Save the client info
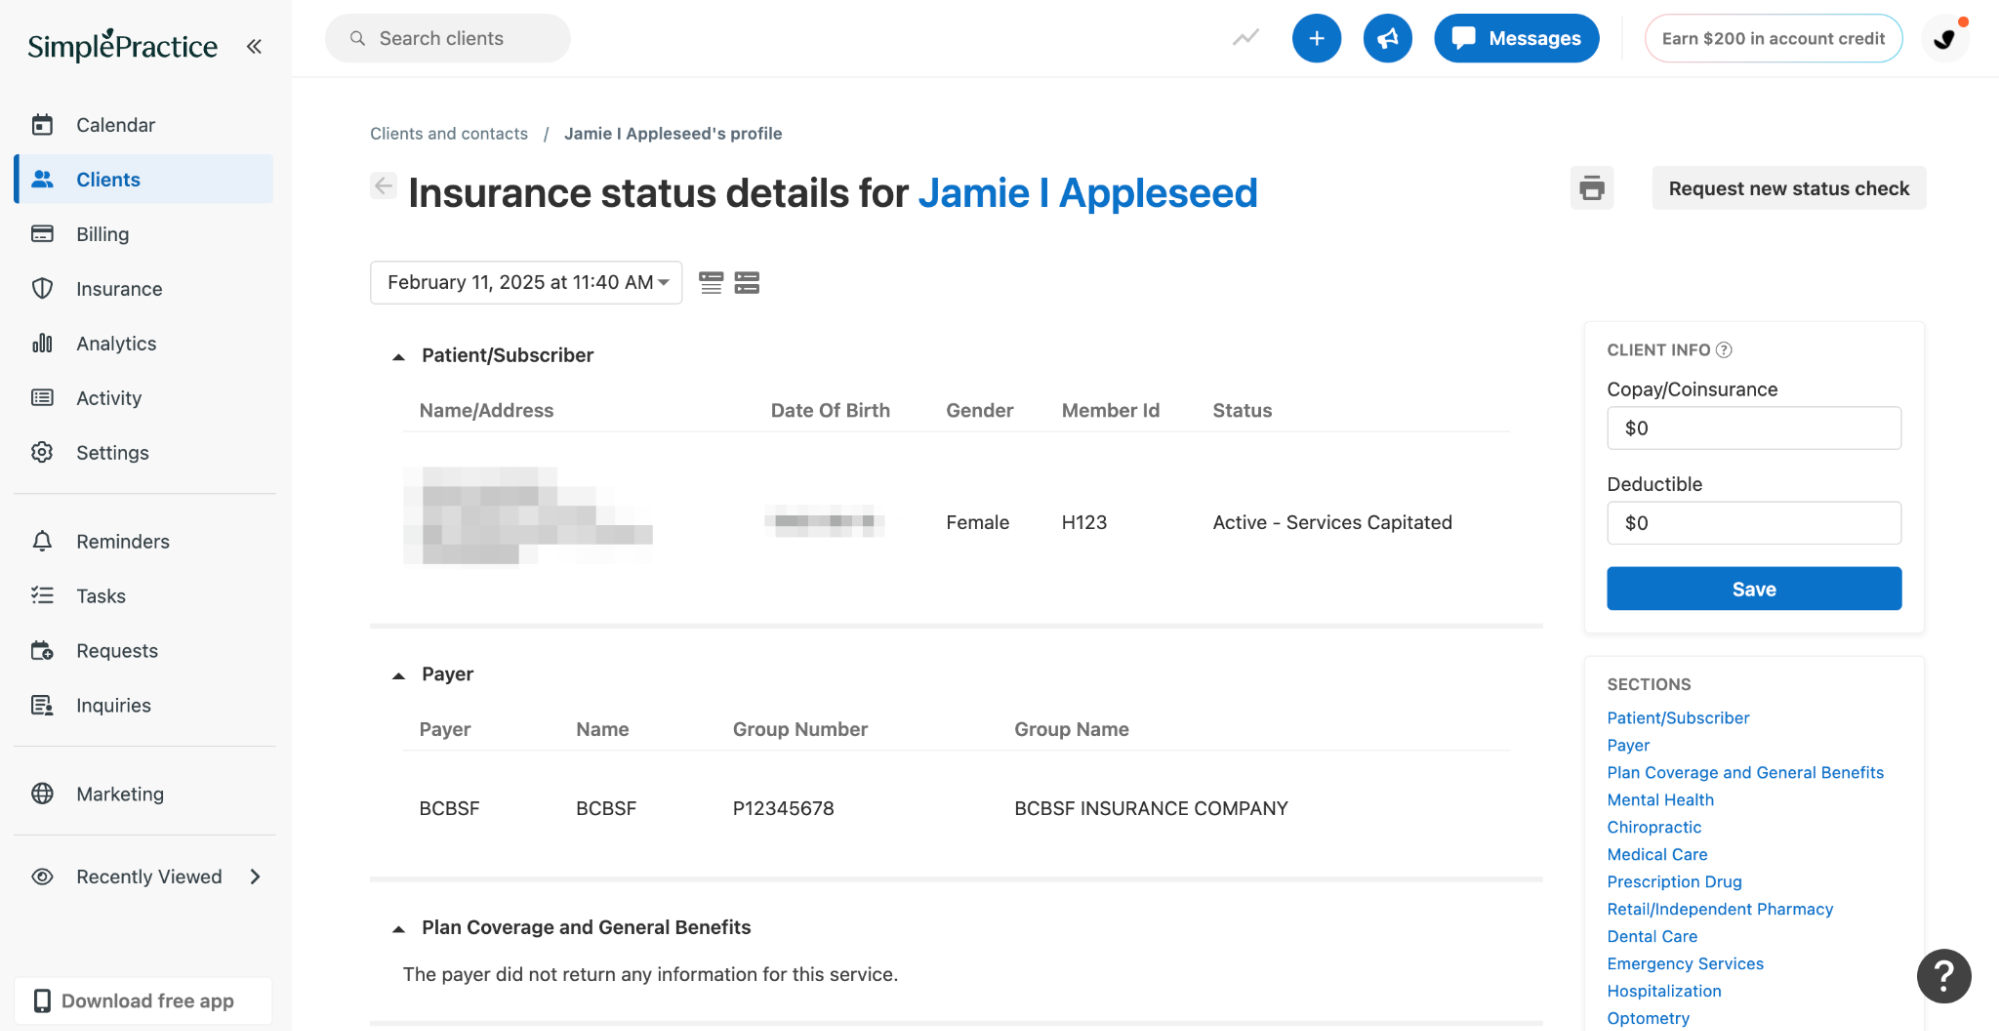 (1754, 589)
